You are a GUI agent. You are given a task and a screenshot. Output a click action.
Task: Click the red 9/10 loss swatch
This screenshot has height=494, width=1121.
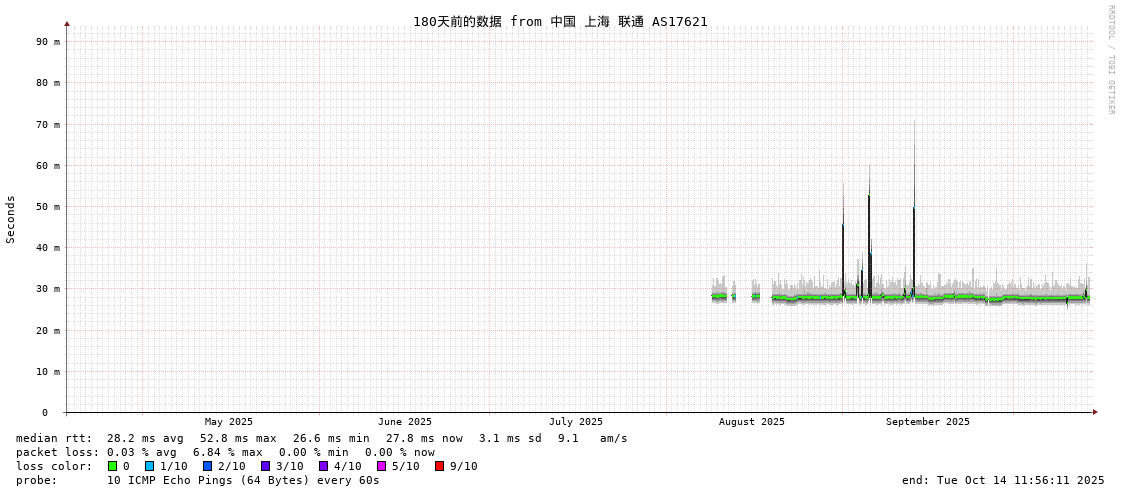coord(439,466)
